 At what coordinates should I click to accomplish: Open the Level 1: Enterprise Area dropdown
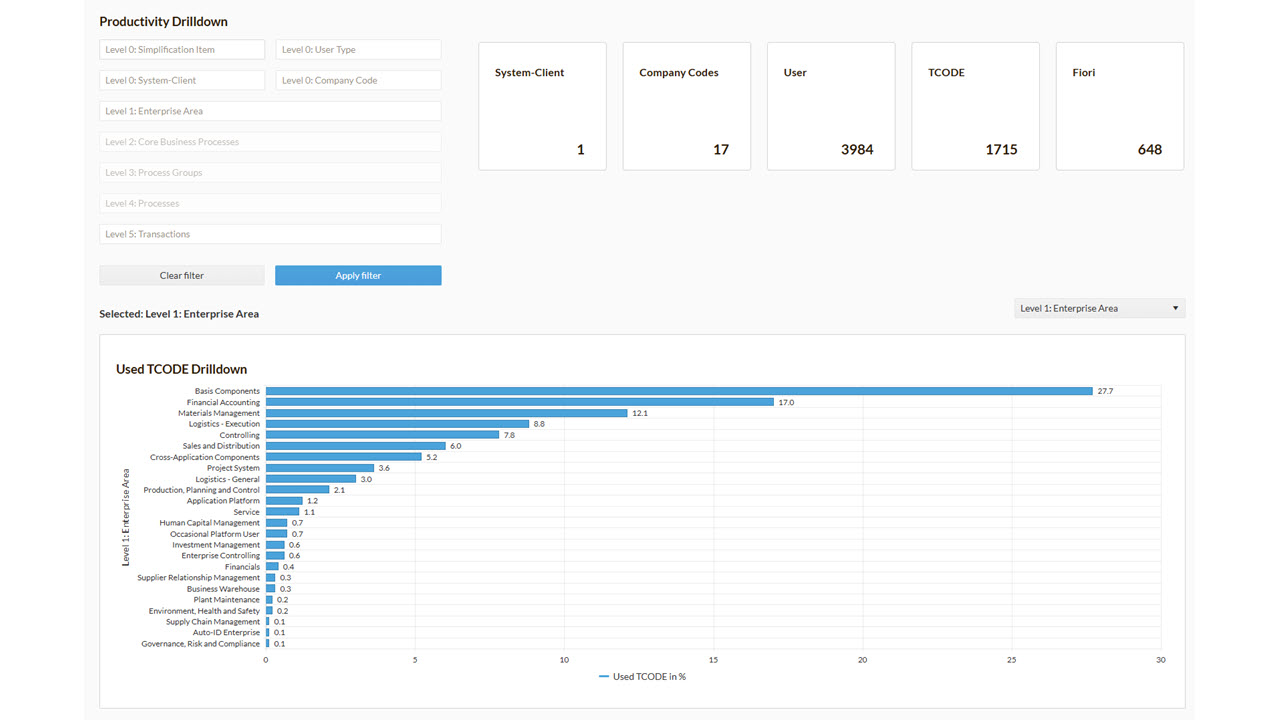pos(1099,308)
